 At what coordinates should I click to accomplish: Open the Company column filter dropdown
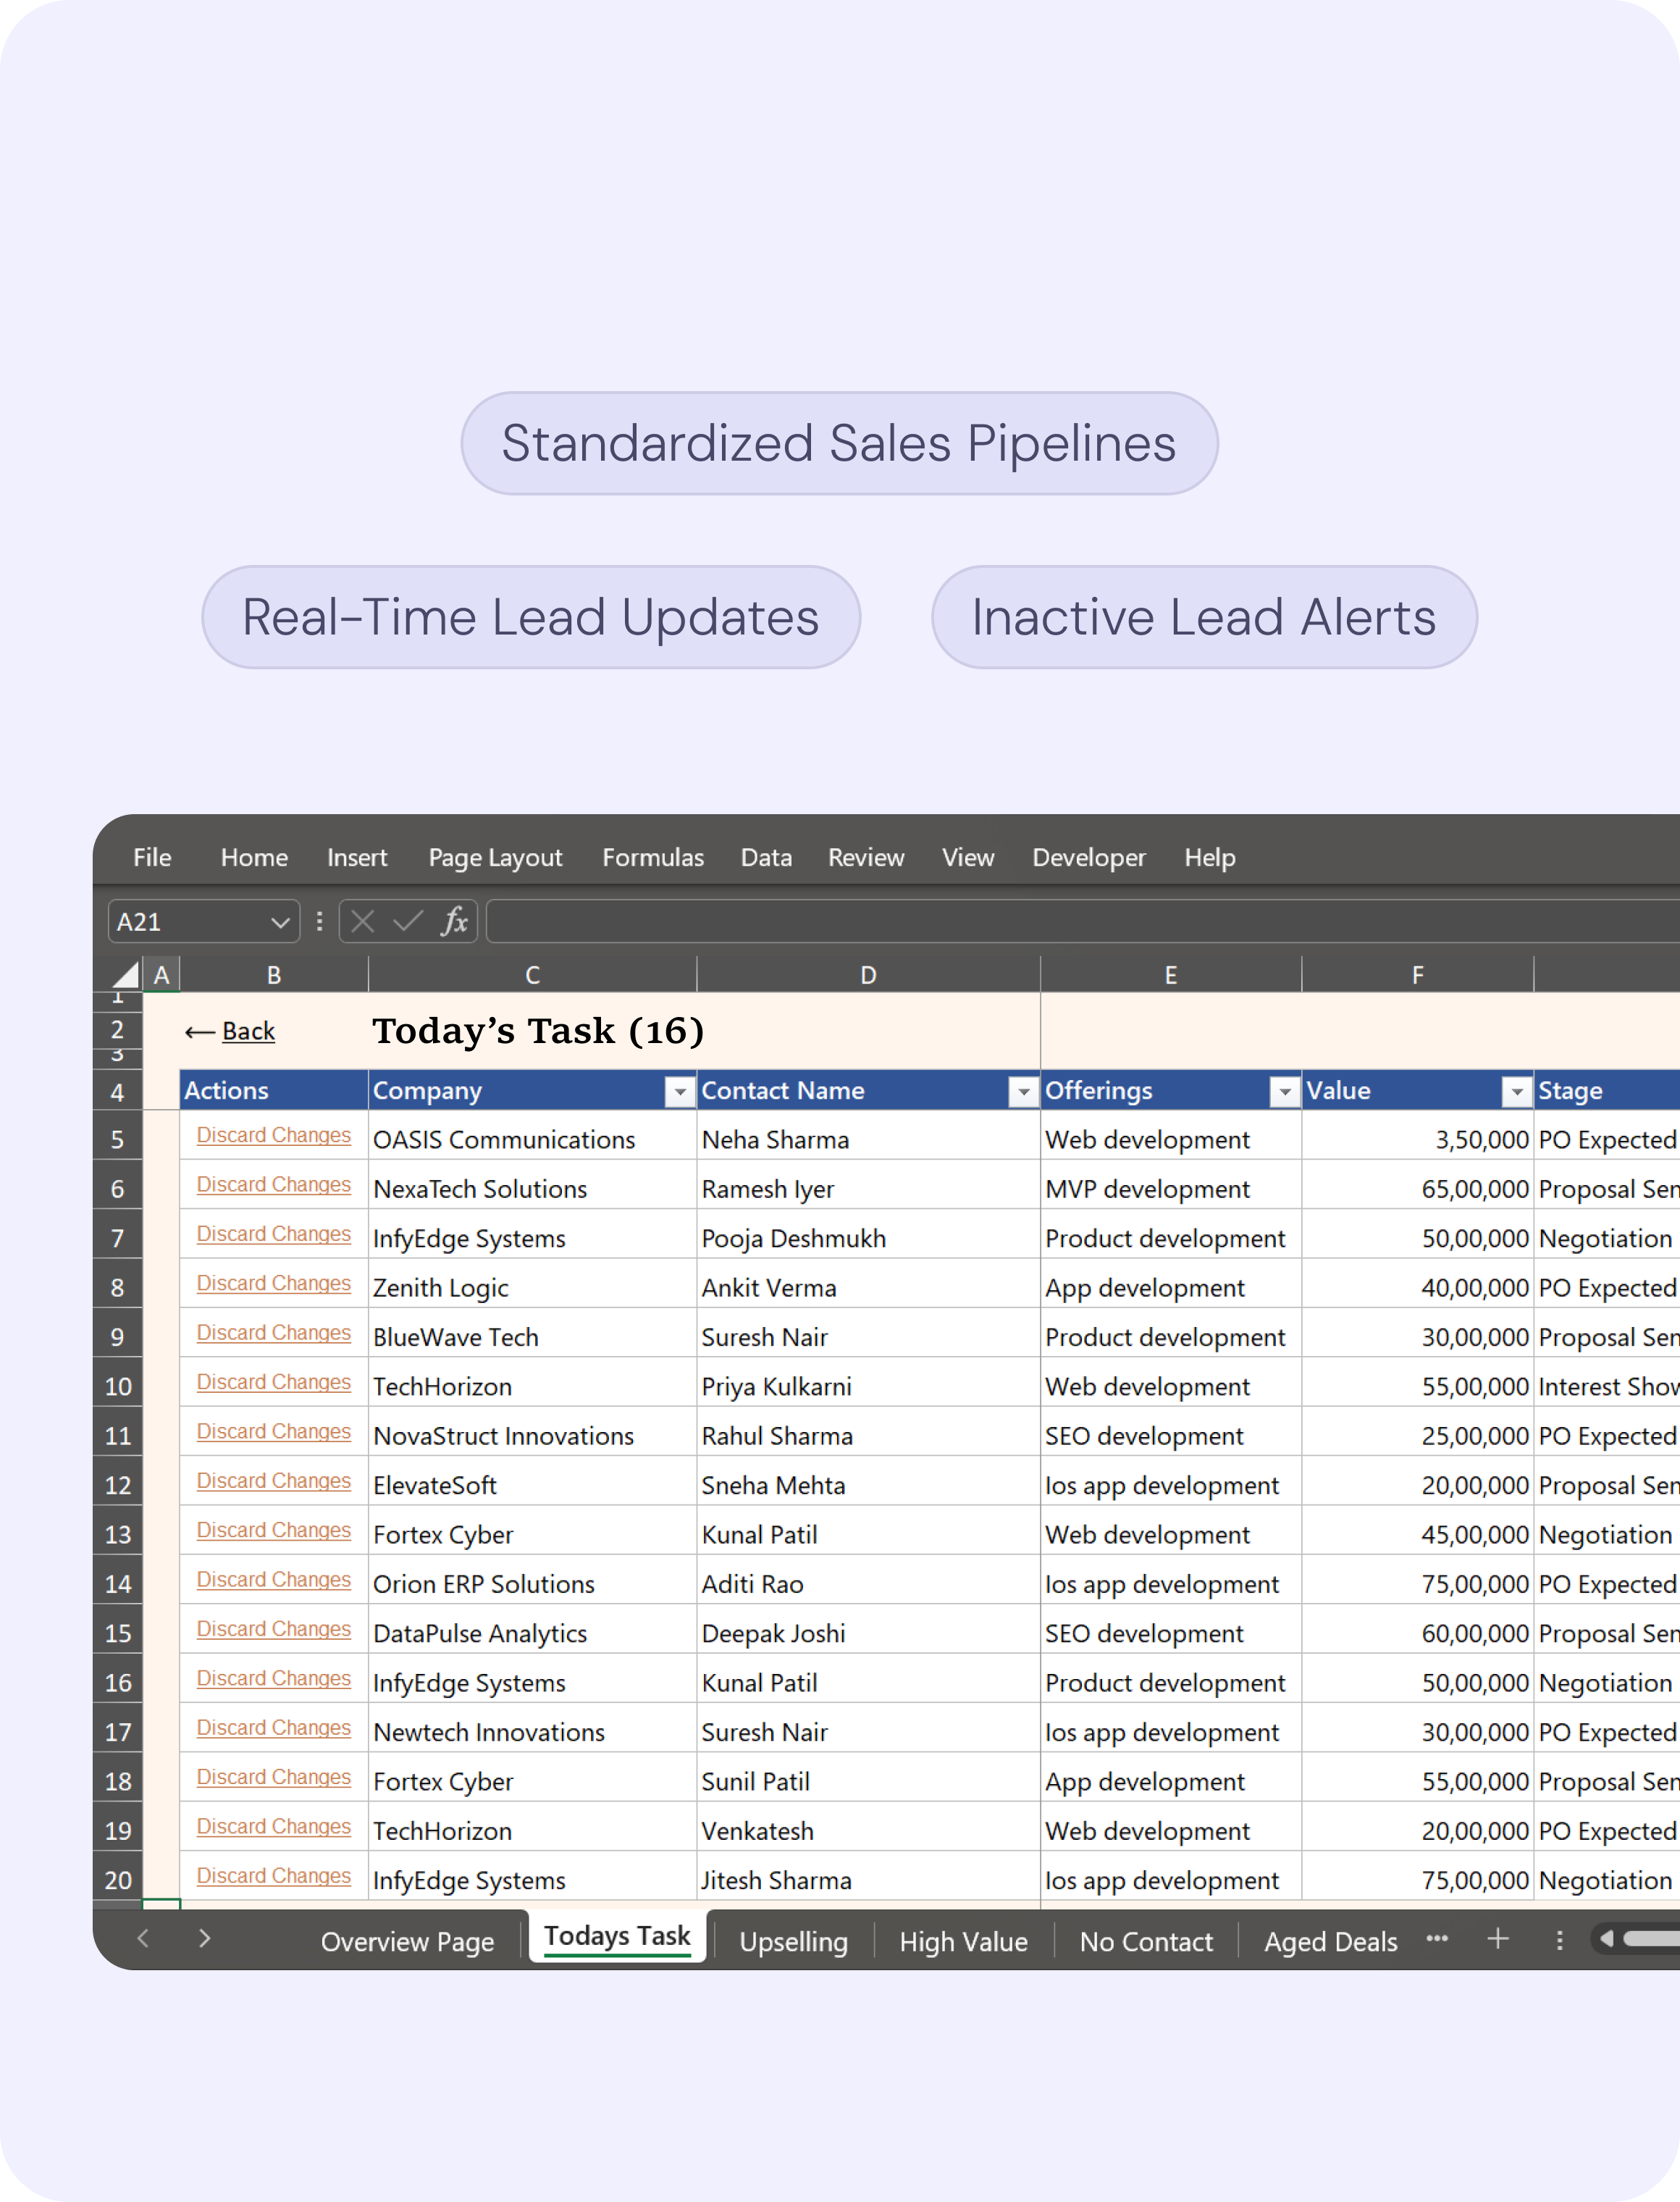[x=680, y=1092]
